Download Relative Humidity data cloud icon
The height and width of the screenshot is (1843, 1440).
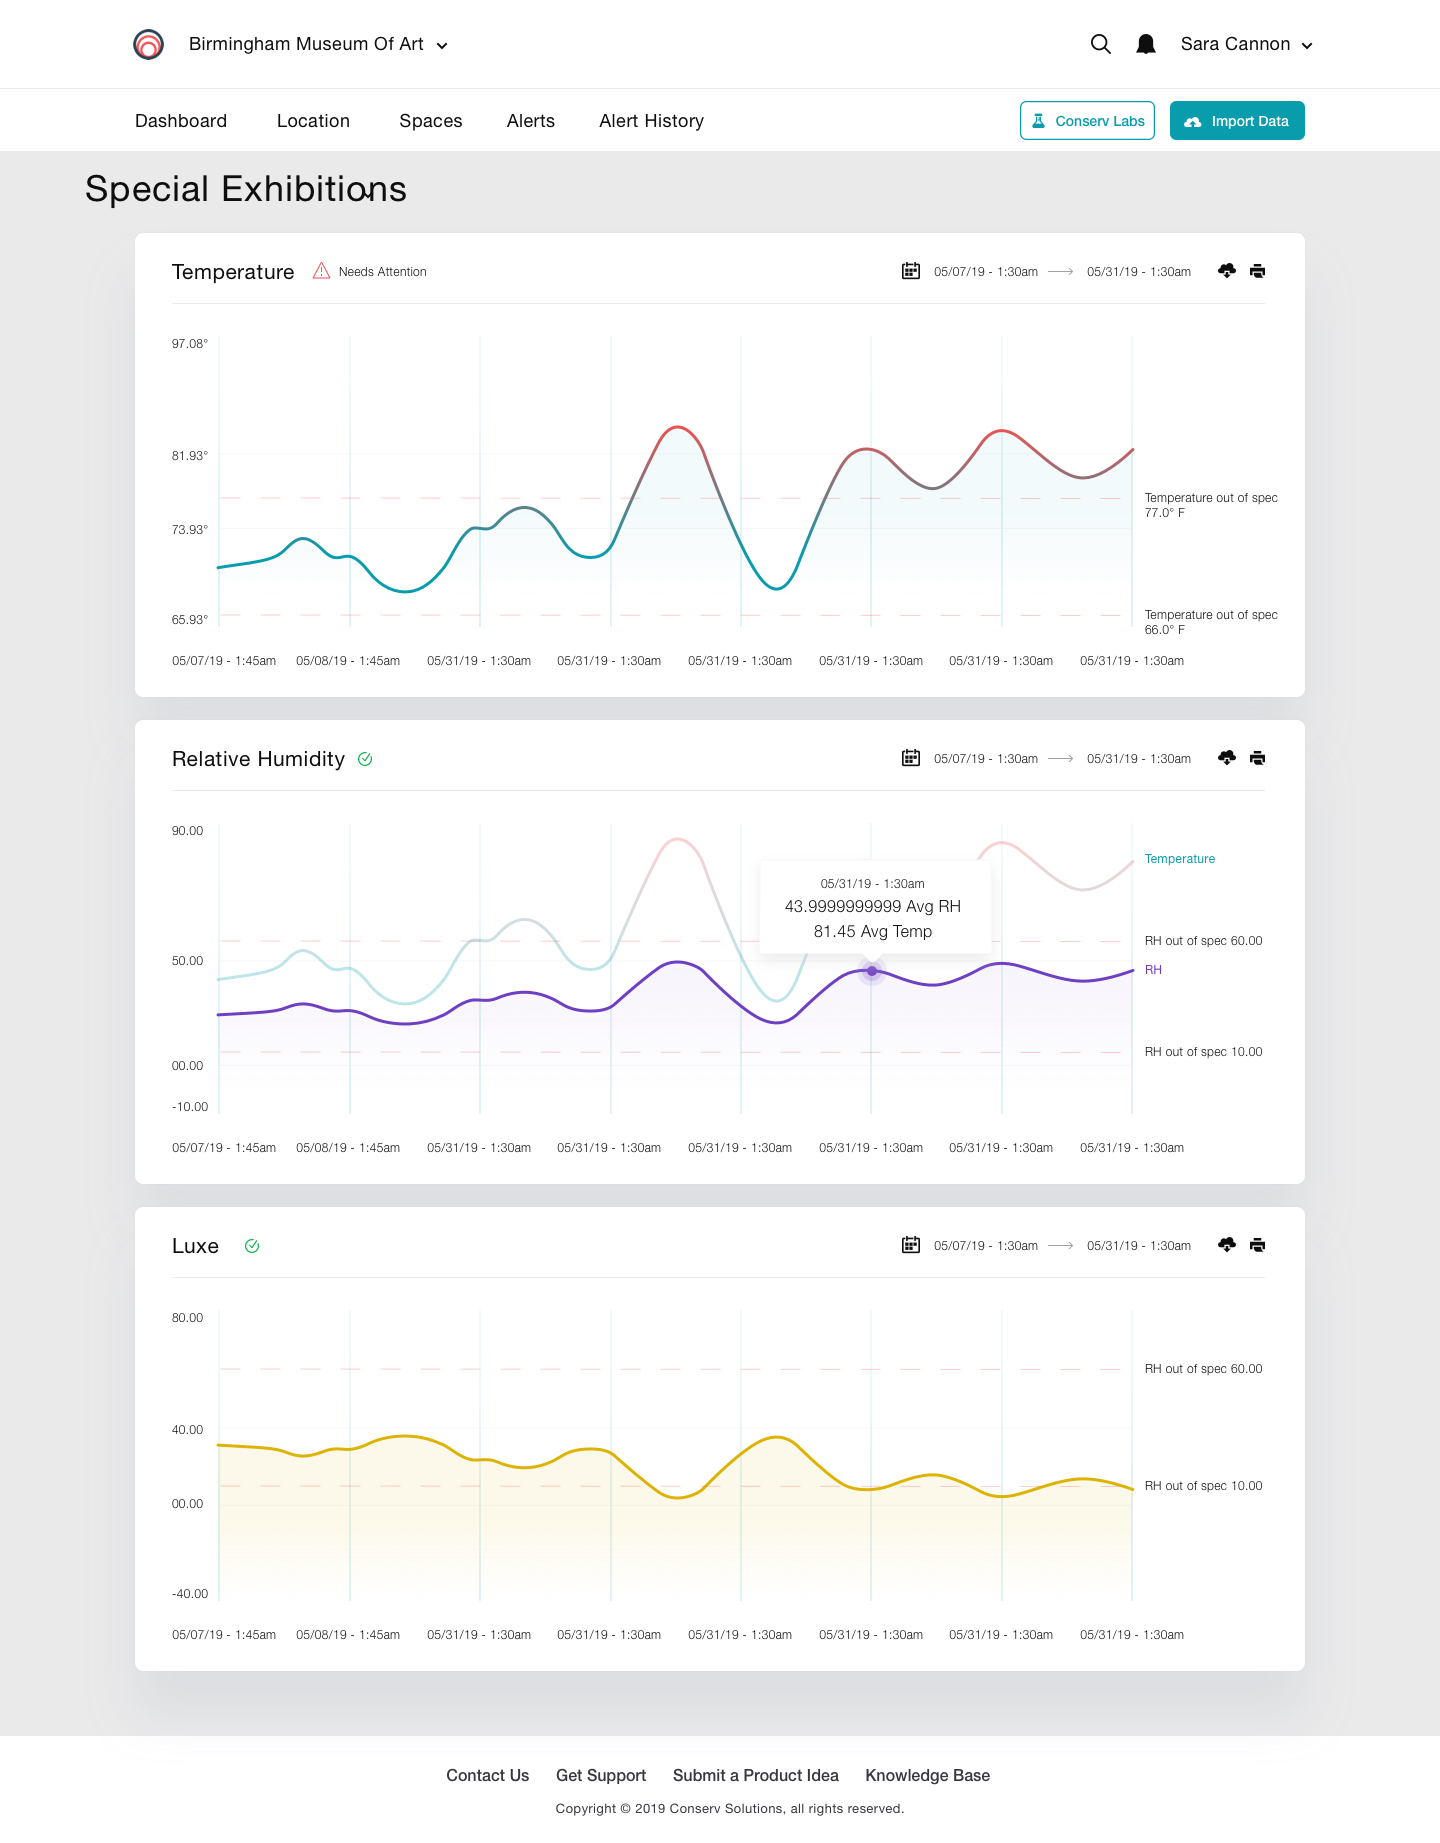pos(1227,758)
